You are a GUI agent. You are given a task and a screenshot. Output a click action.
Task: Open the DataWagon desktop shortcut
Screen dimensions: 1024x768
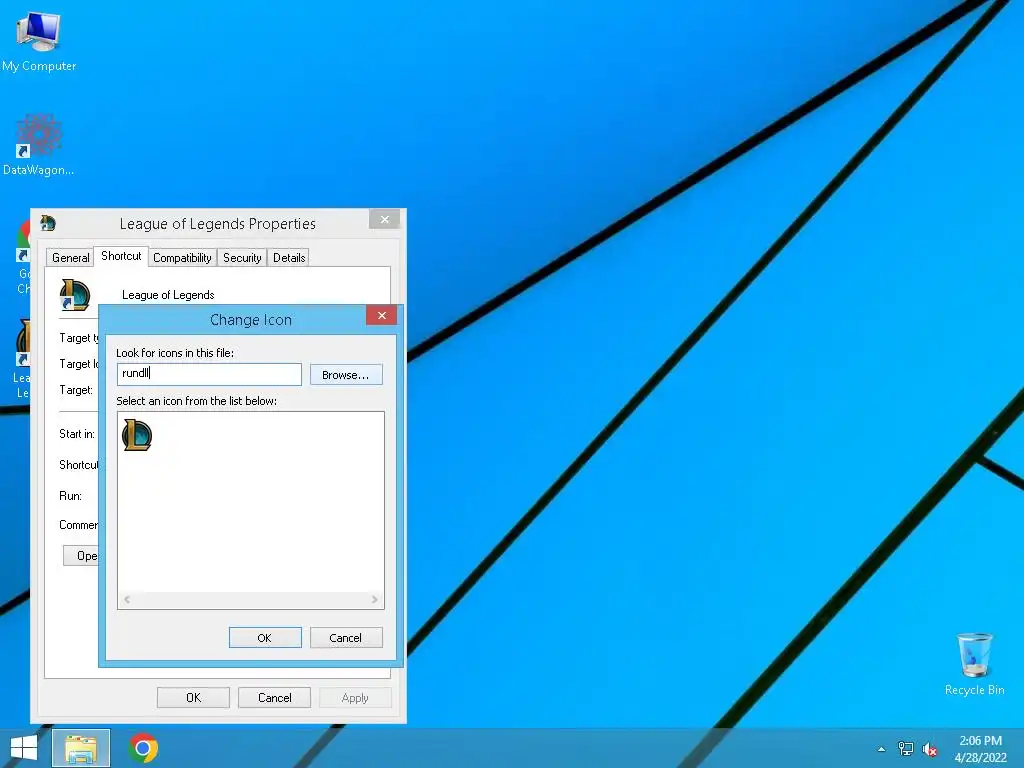[x=39, y=145]
